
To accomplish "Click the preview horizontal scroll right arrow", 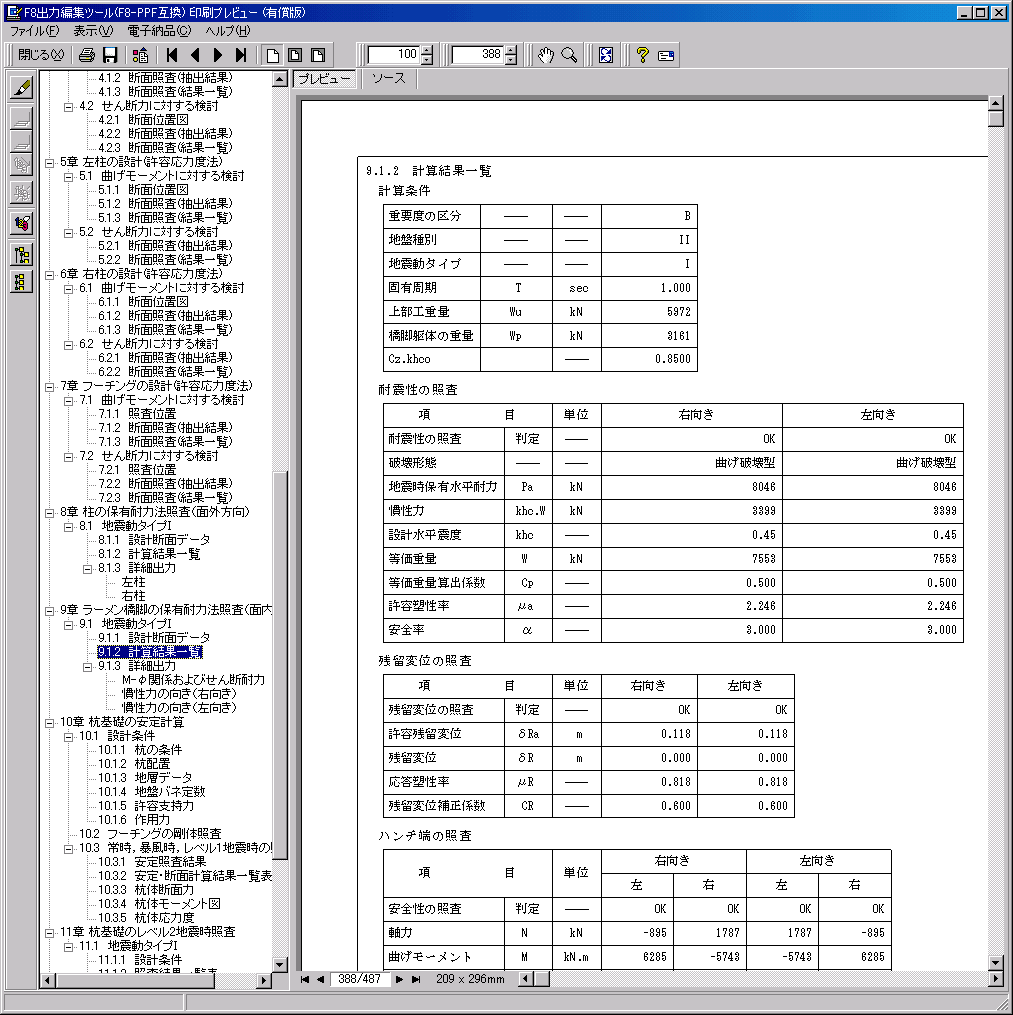I will point(996,979).
